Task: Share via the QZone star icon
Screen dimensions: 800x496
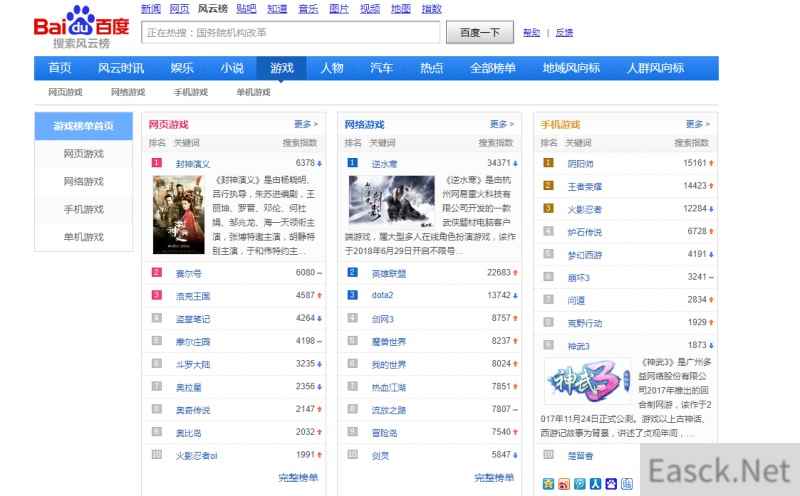Action: [549, 484]
